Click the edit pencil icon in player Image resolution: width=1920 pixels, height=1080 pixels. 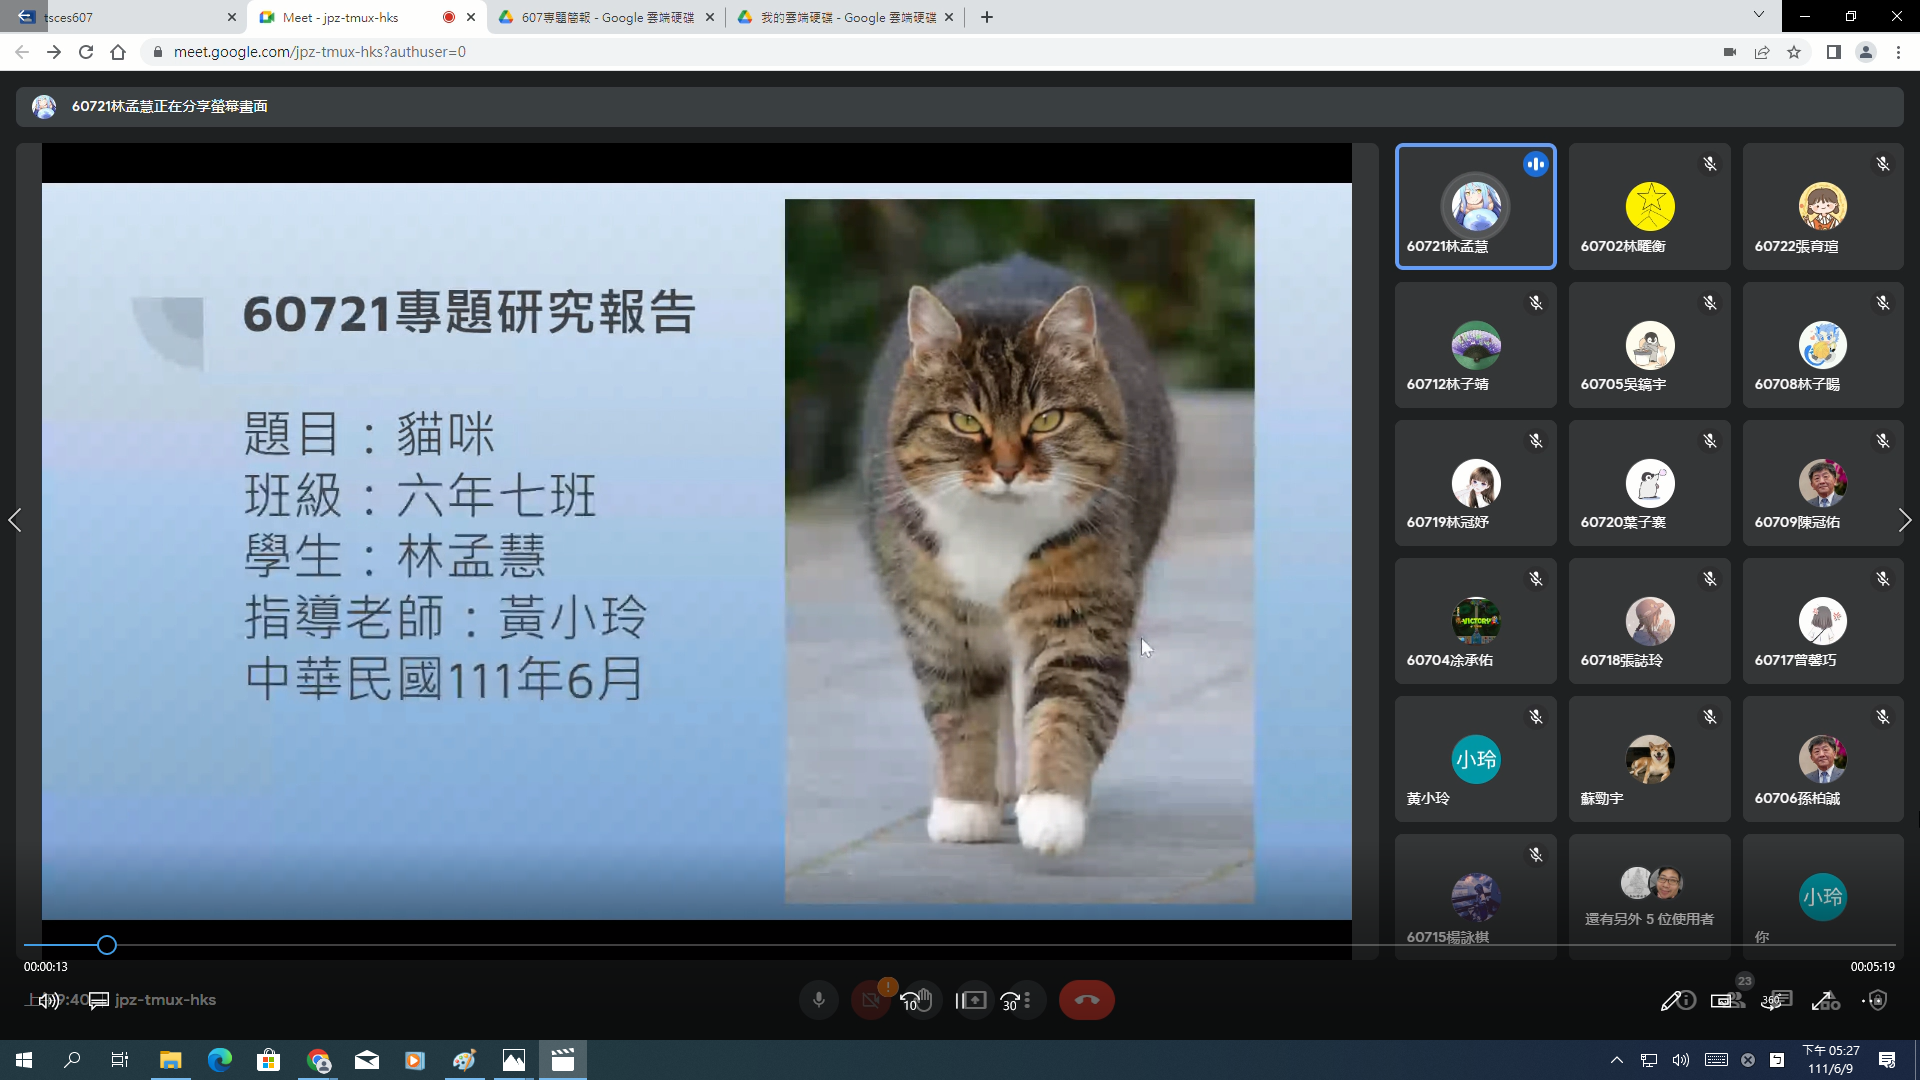pyautogui.click(x=1669, y=1000)
